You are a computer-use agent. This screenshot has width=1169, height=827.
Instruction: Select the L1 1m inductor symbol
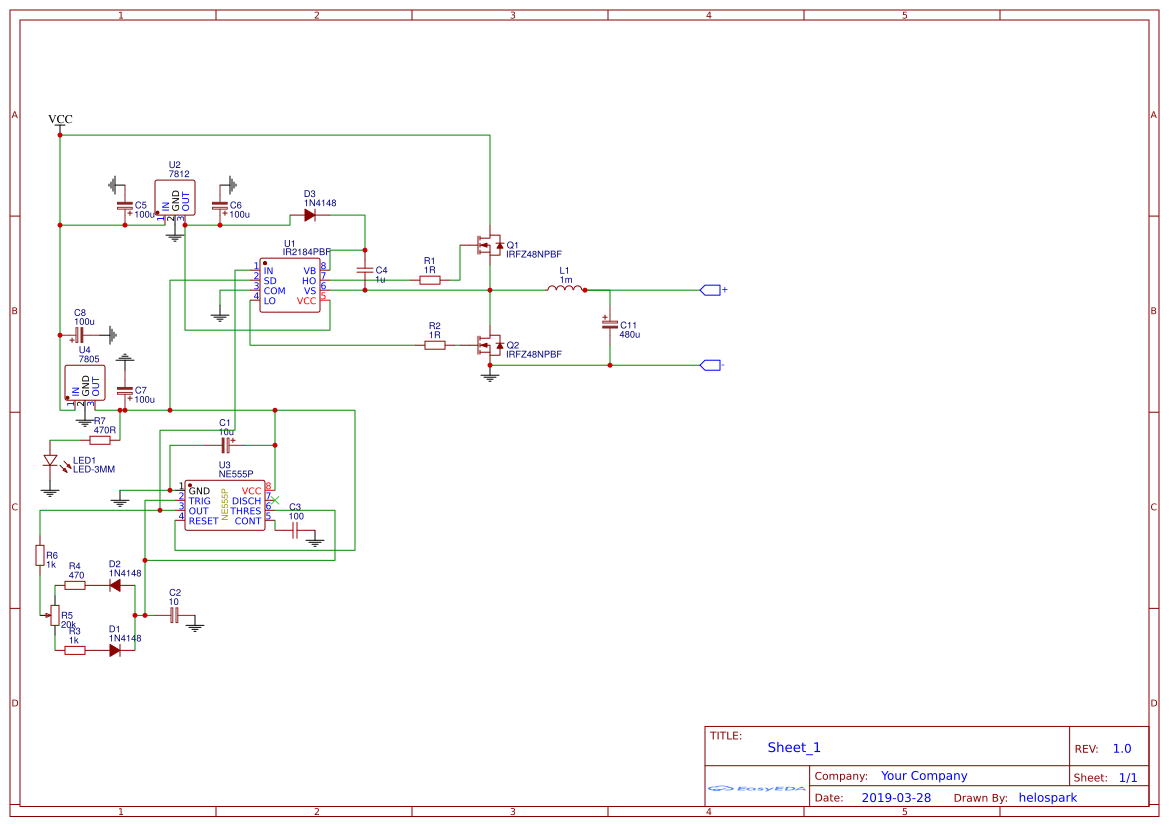tap(566, 289)
